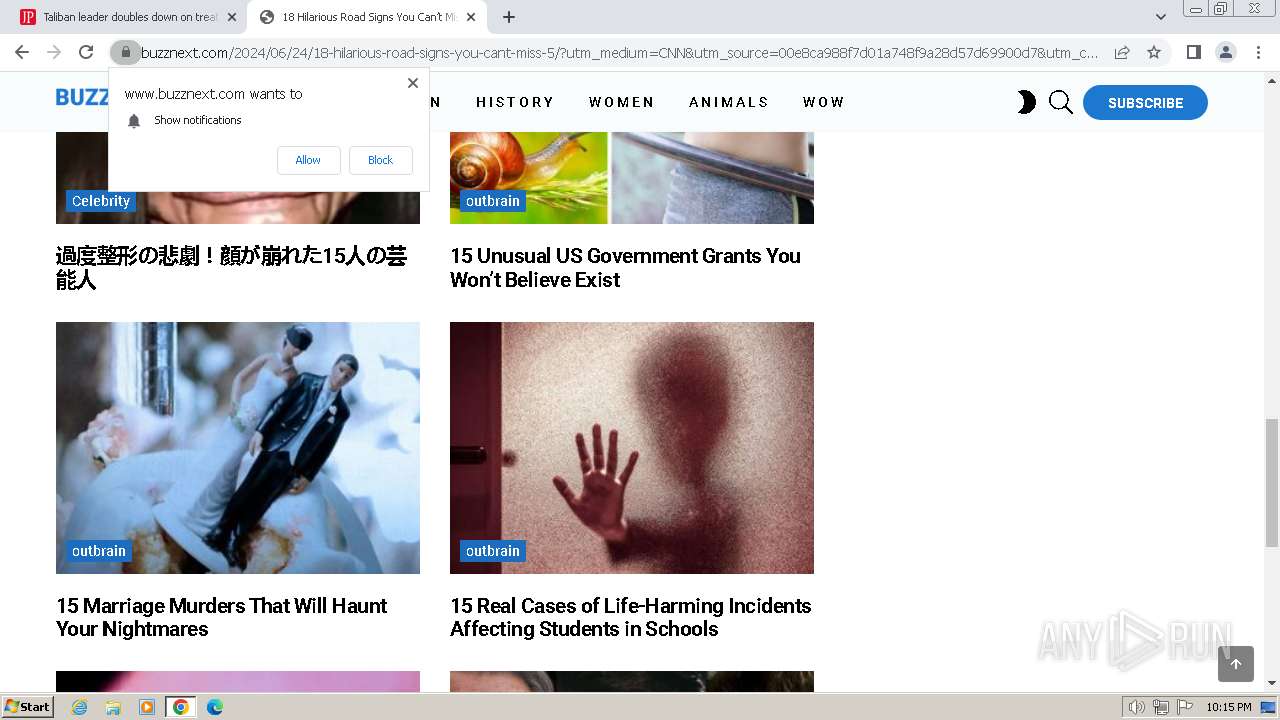
Task: Open the shadowy hand on glass thumbnail
Action: [x=632, y=448]
